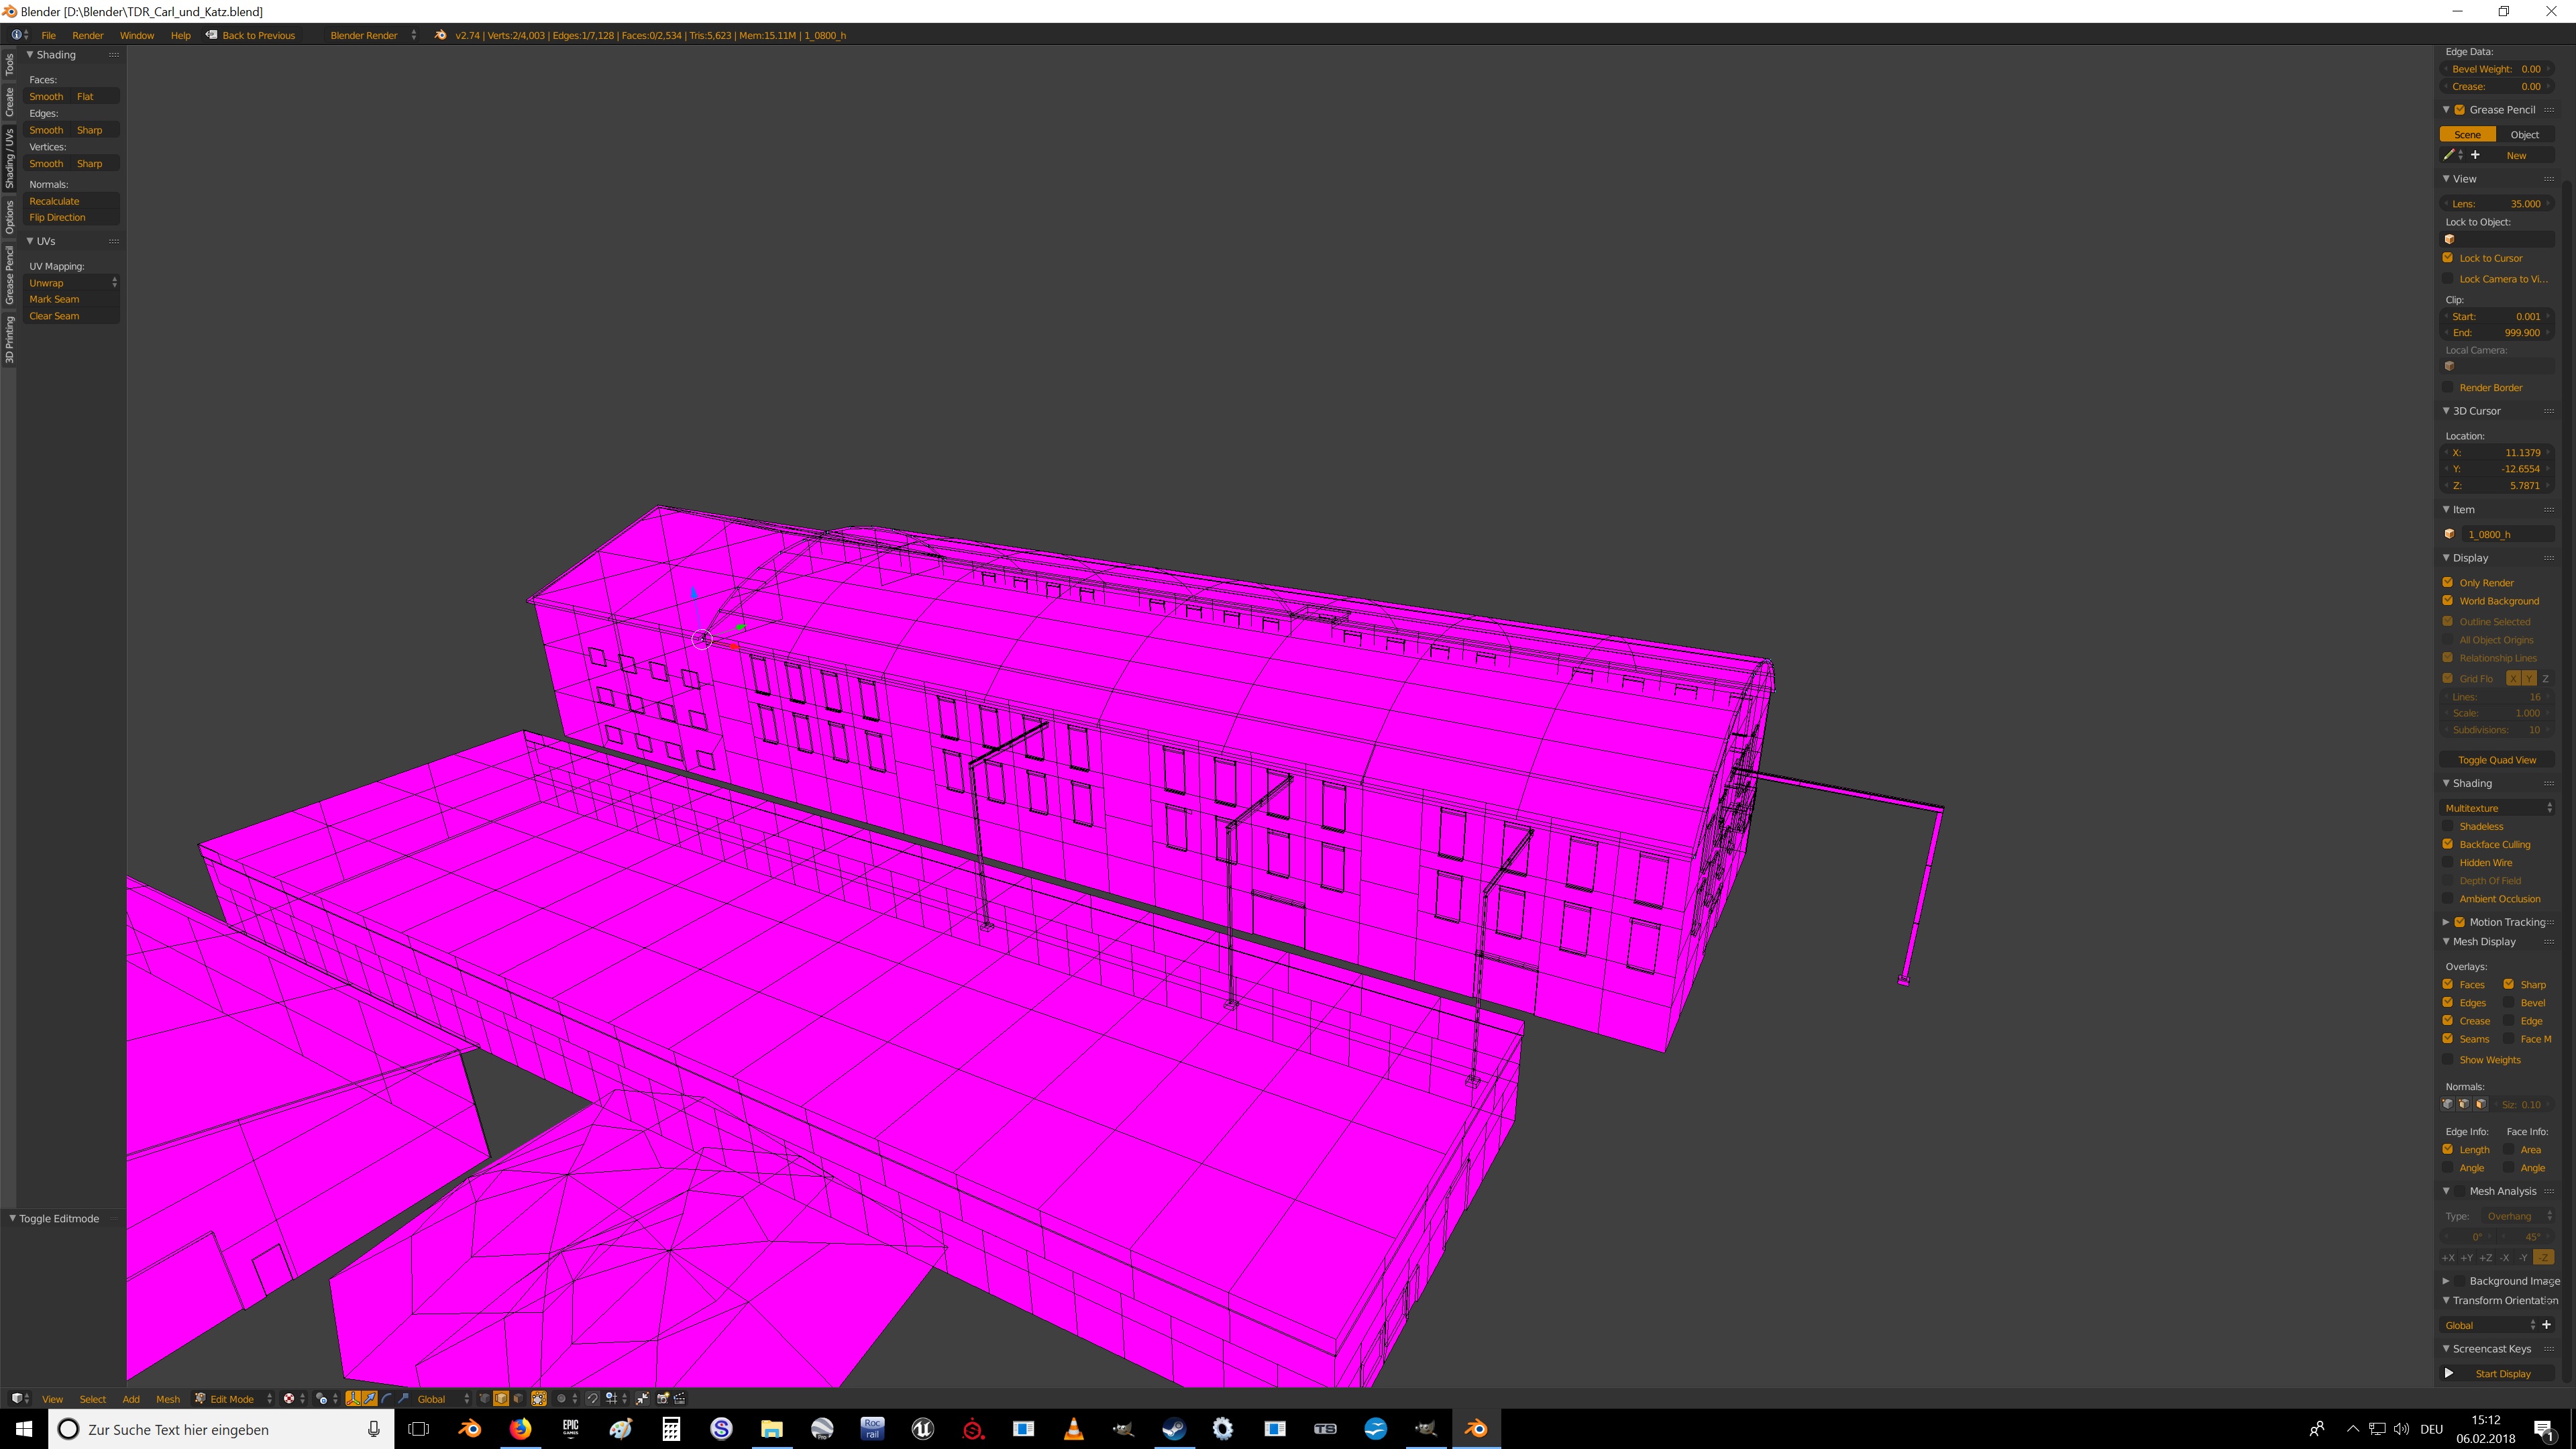Disable the Only Render checkbox
Viewport: 2576px width, 1449px height.
pos(2448,582)
